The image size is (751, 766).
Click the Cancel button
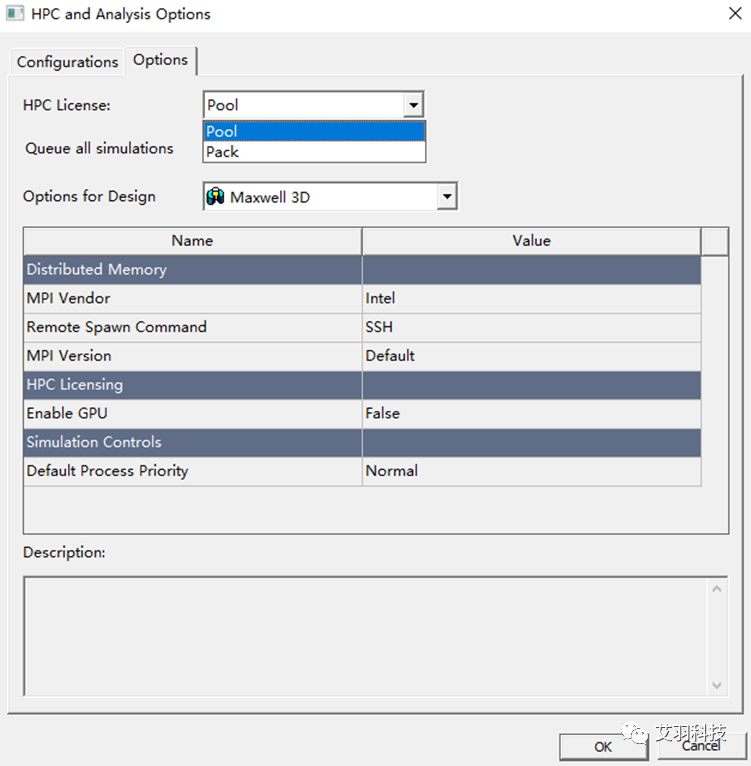[701, 746]
